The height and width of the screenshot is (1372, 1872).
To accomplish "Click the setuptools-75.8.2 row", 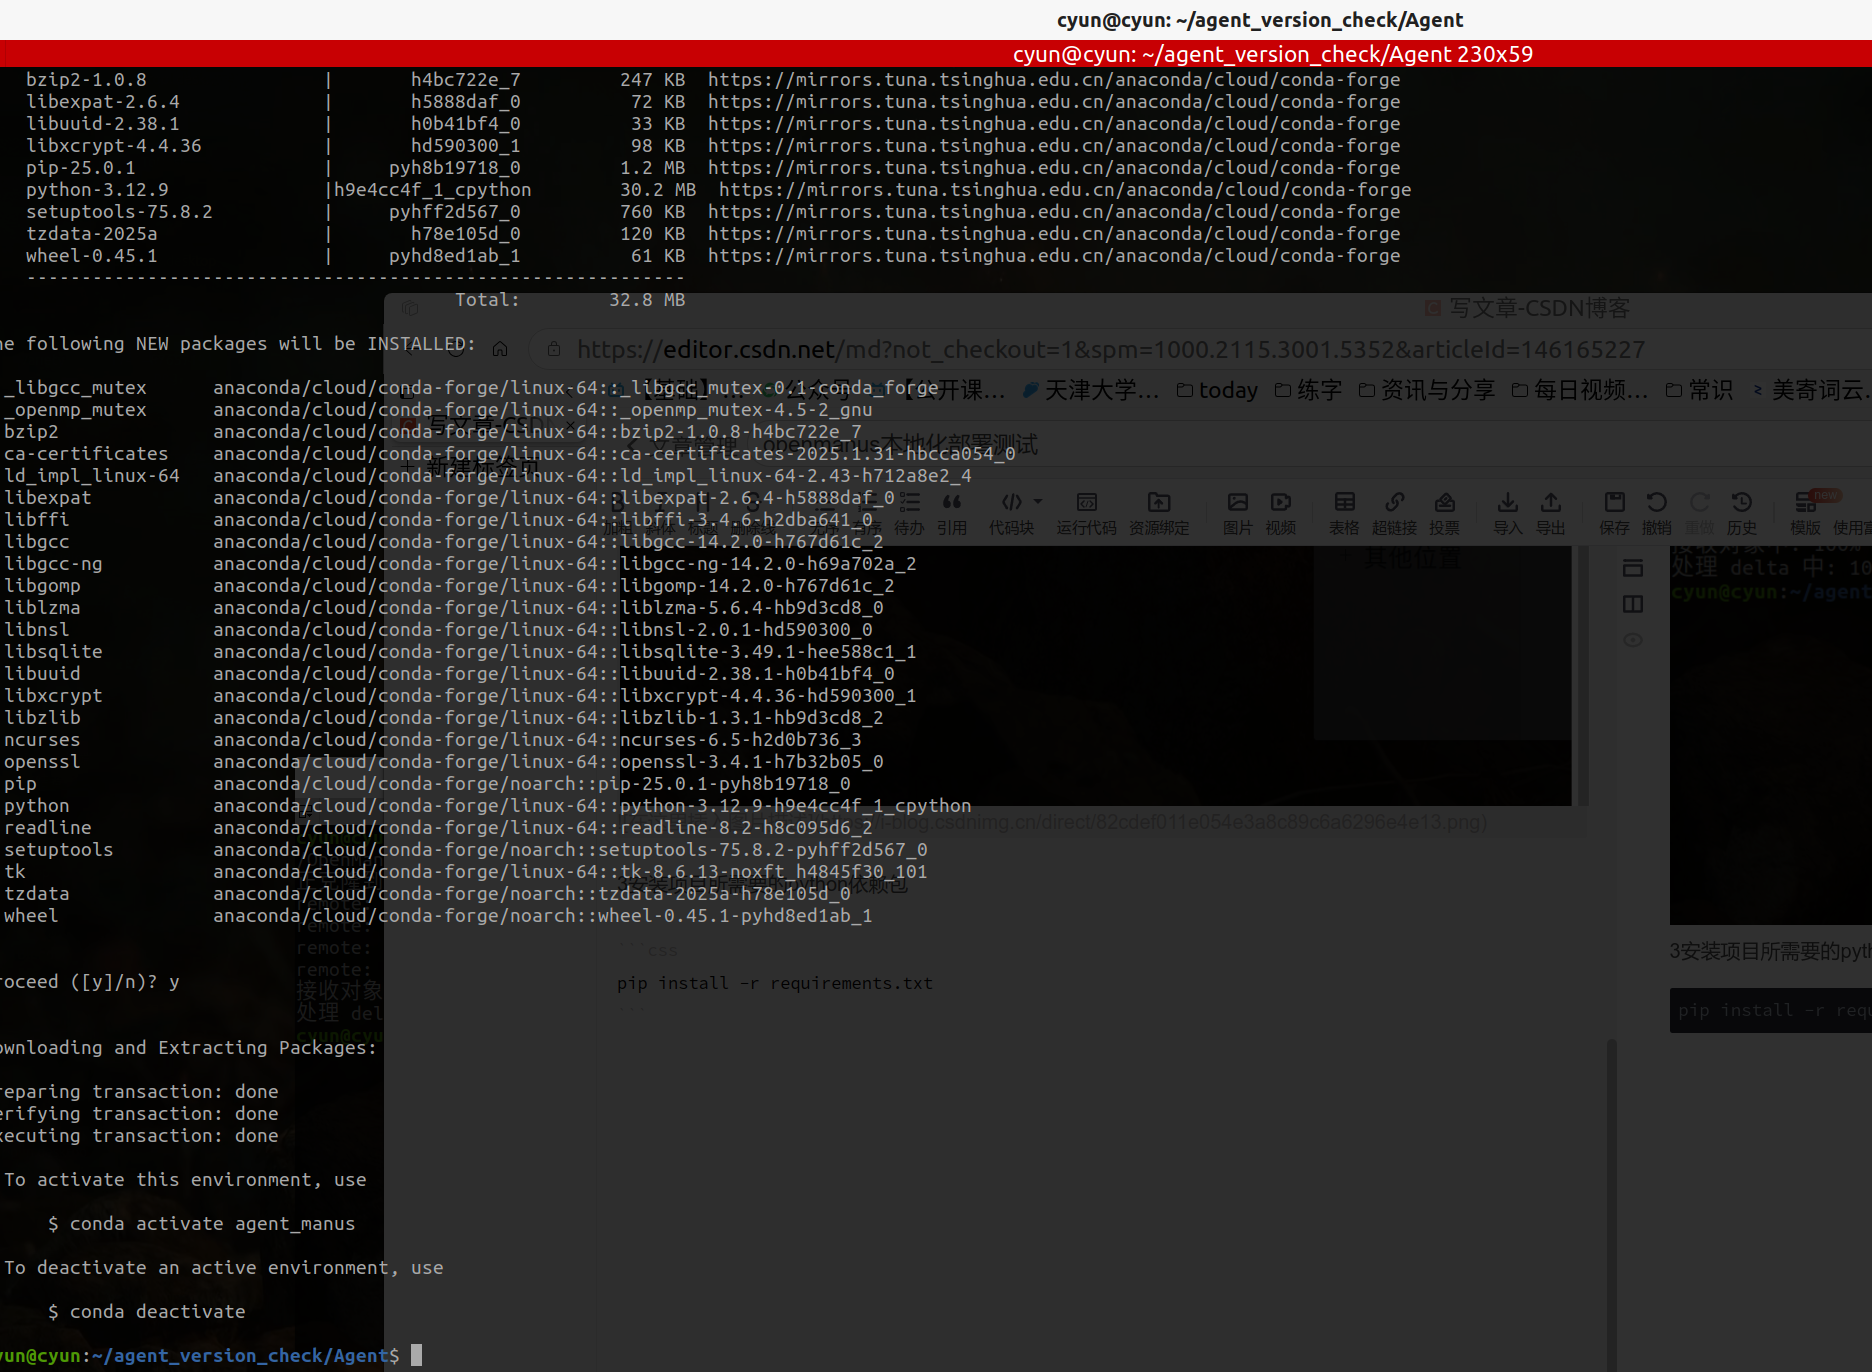I will pos(713,212).
